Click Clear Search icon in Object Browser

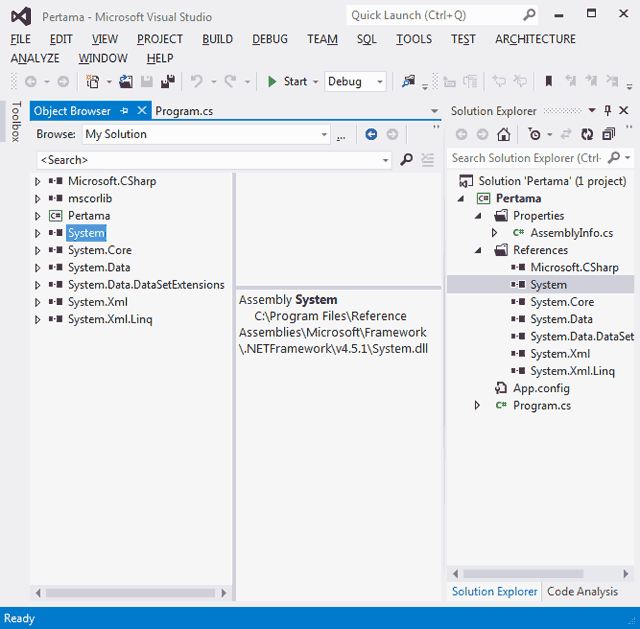click(428, 160)
